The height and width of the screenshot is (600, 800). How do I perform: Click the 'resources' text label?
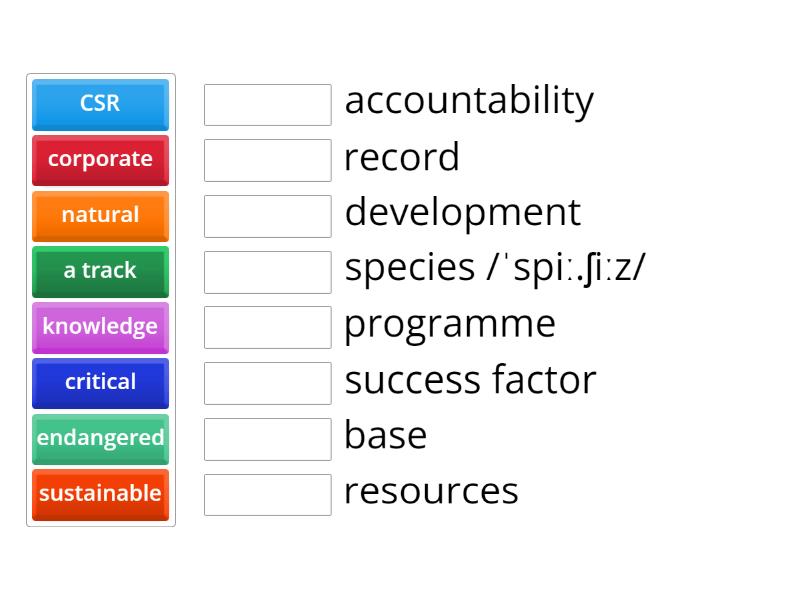coord(431,491)
